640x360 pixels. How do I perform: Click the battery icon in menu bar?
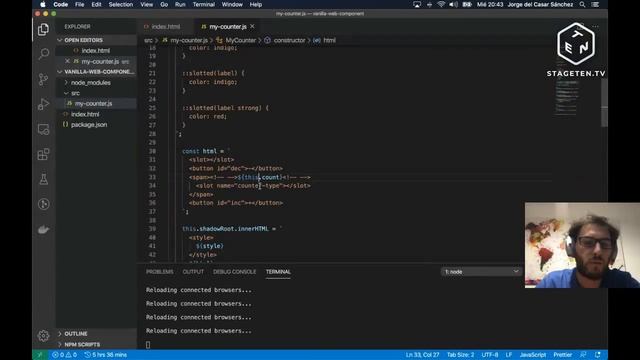coord(467,4)
